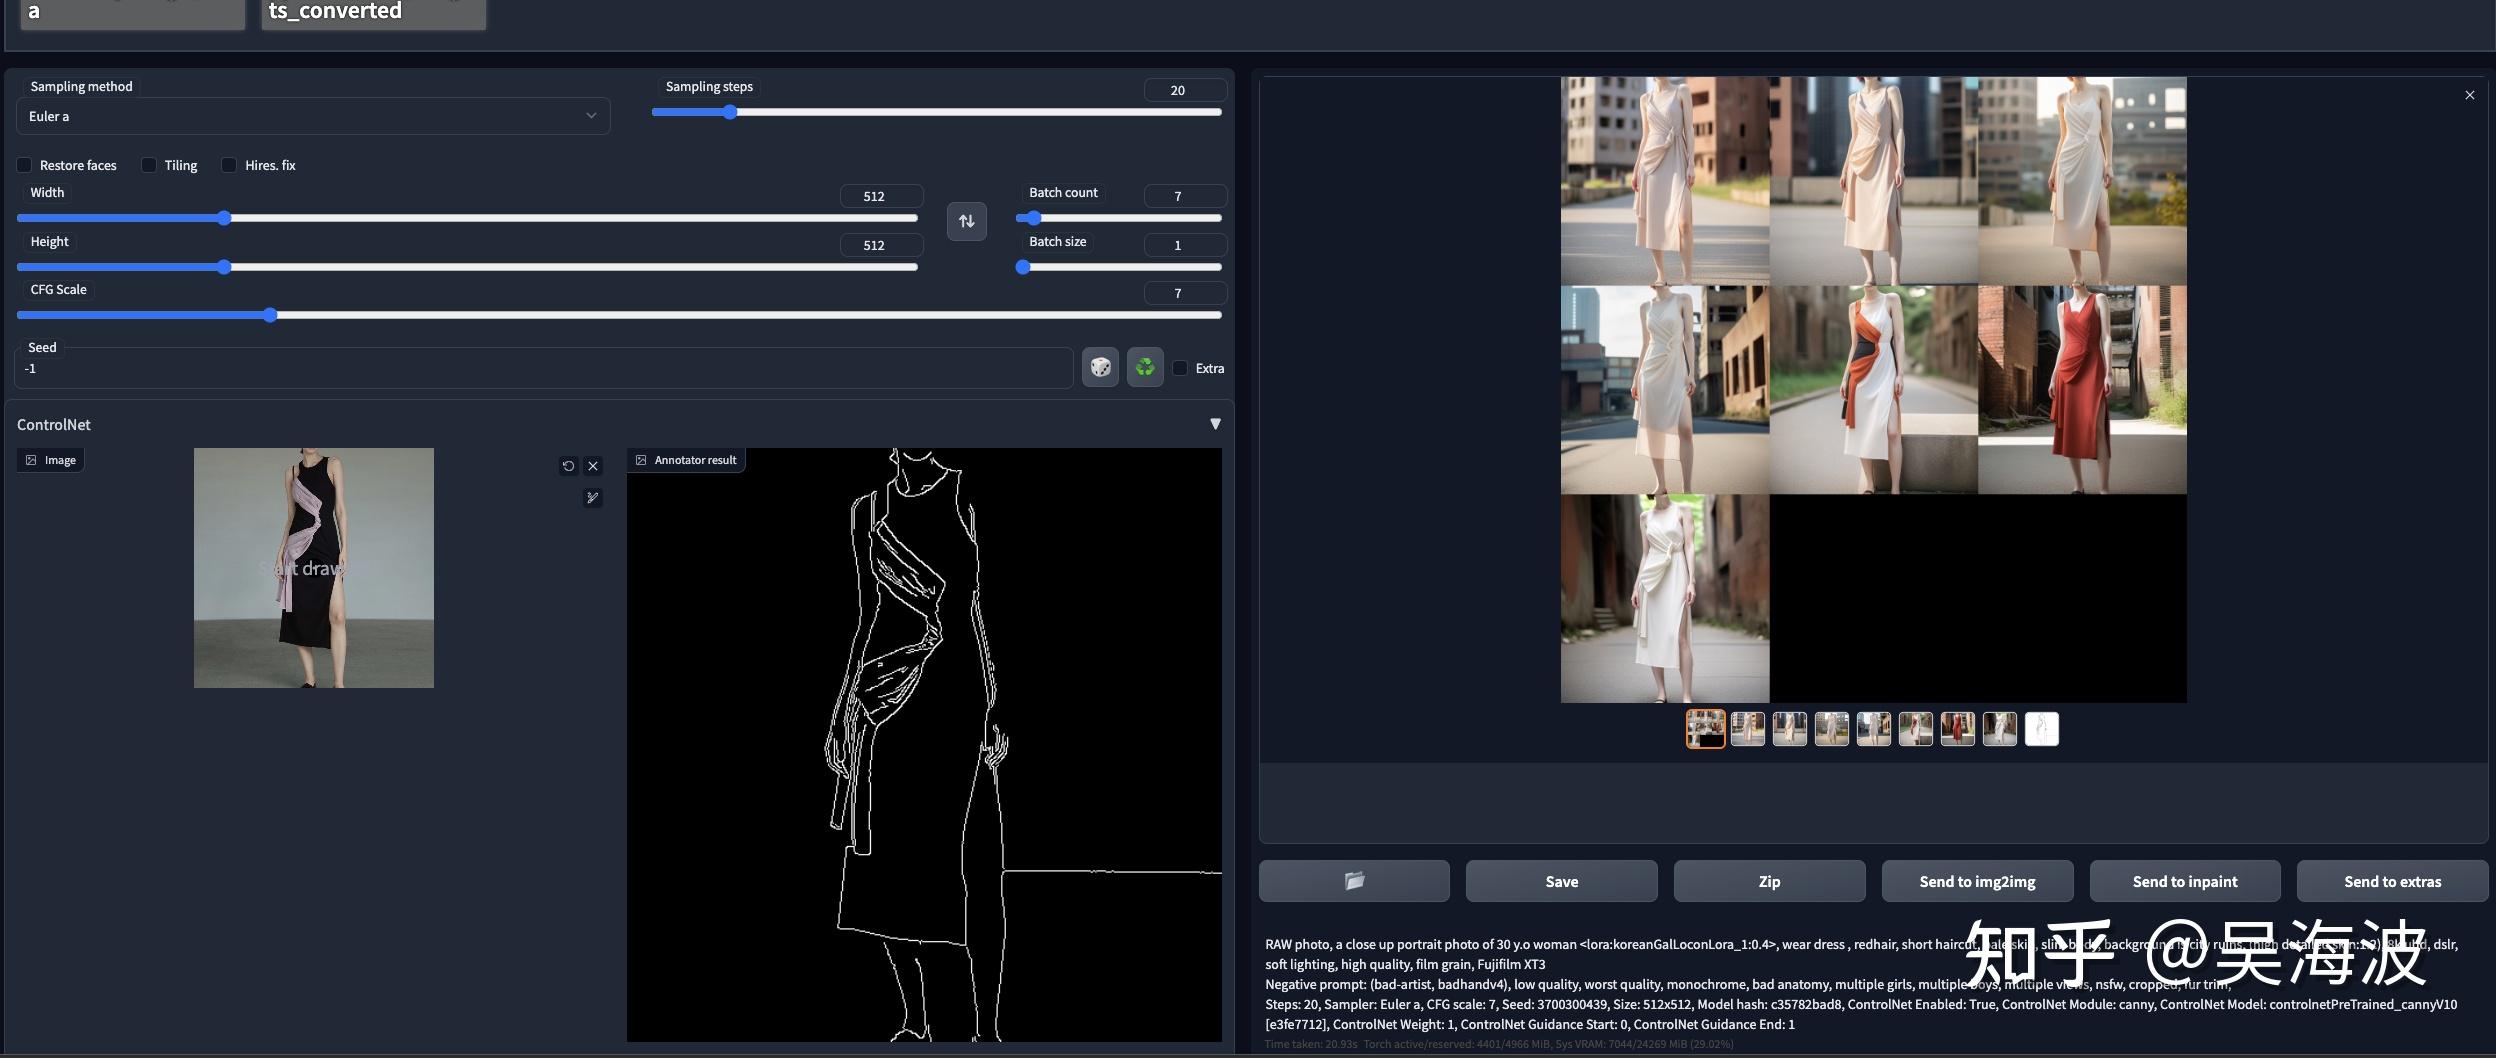Select the red dress gallery thumbnail
Image resolution: width=2496 pixels, height=1058 pixels.
[x=1957, y=729]
